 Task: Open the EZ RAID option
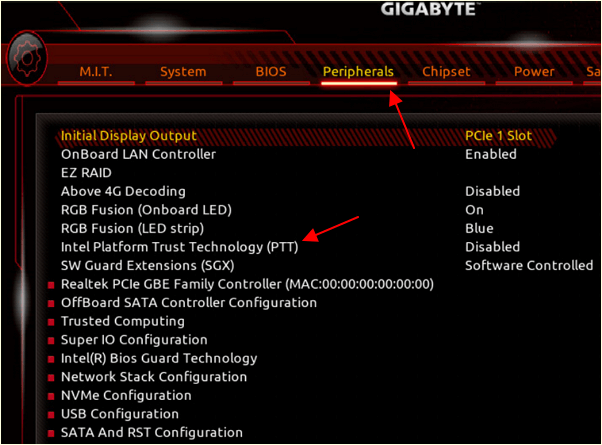86,173
